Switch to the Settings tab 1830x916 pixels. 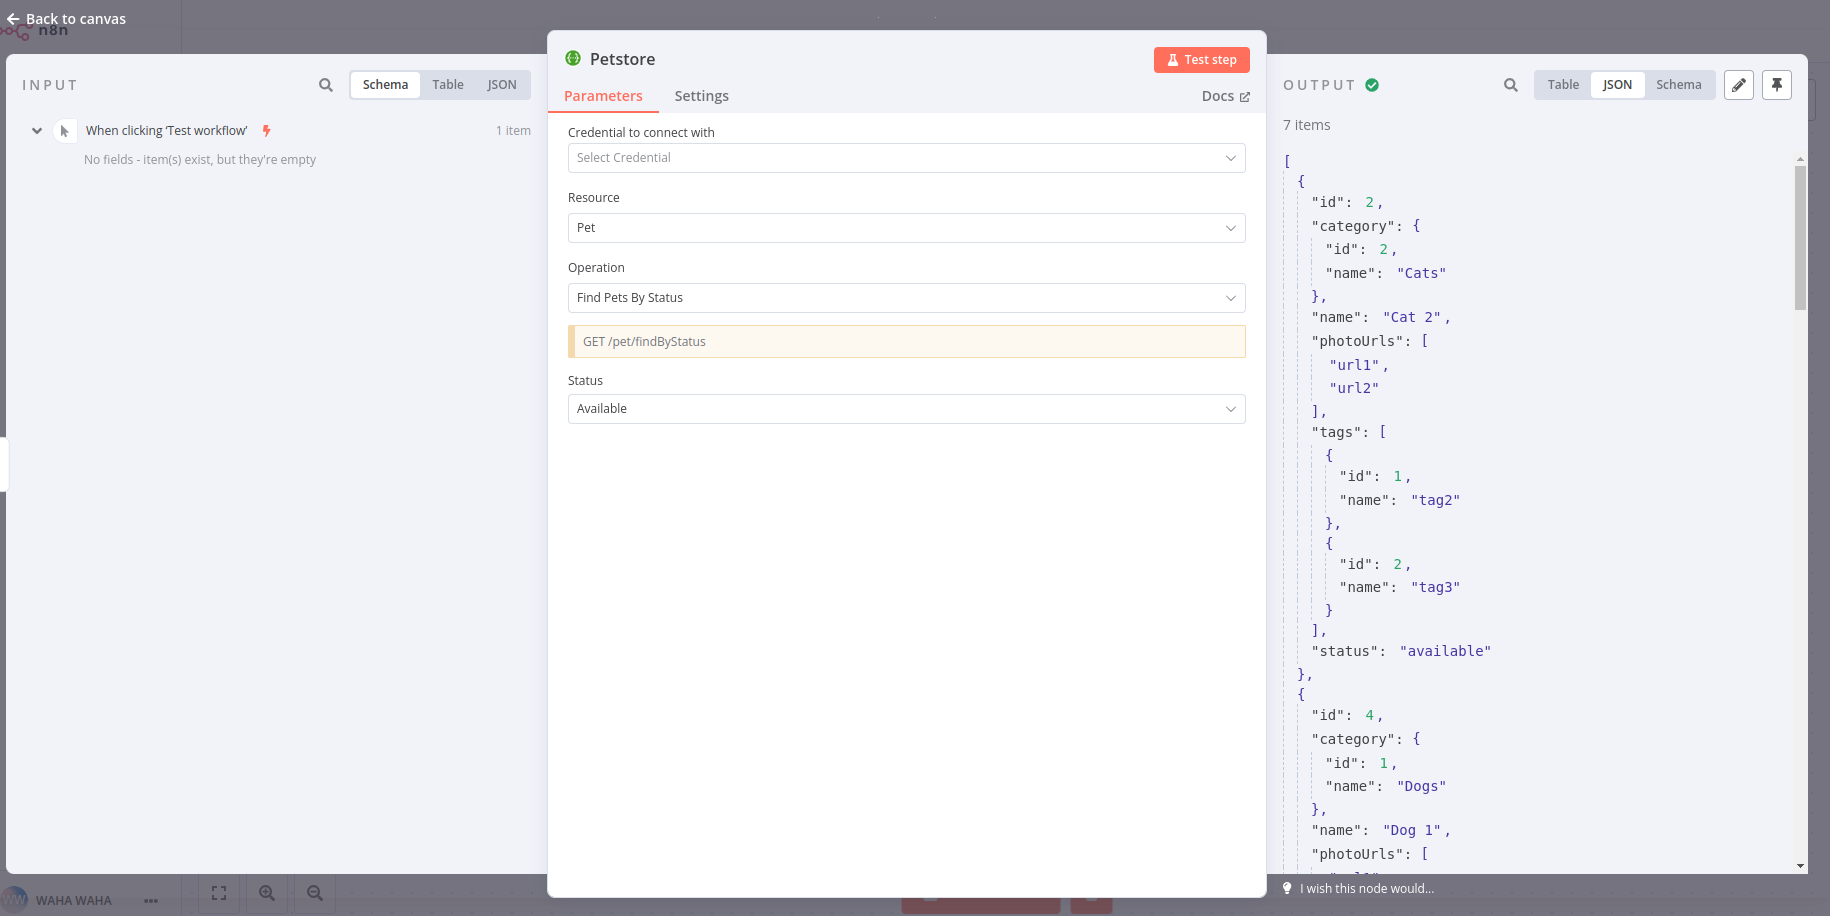point(701,96)
